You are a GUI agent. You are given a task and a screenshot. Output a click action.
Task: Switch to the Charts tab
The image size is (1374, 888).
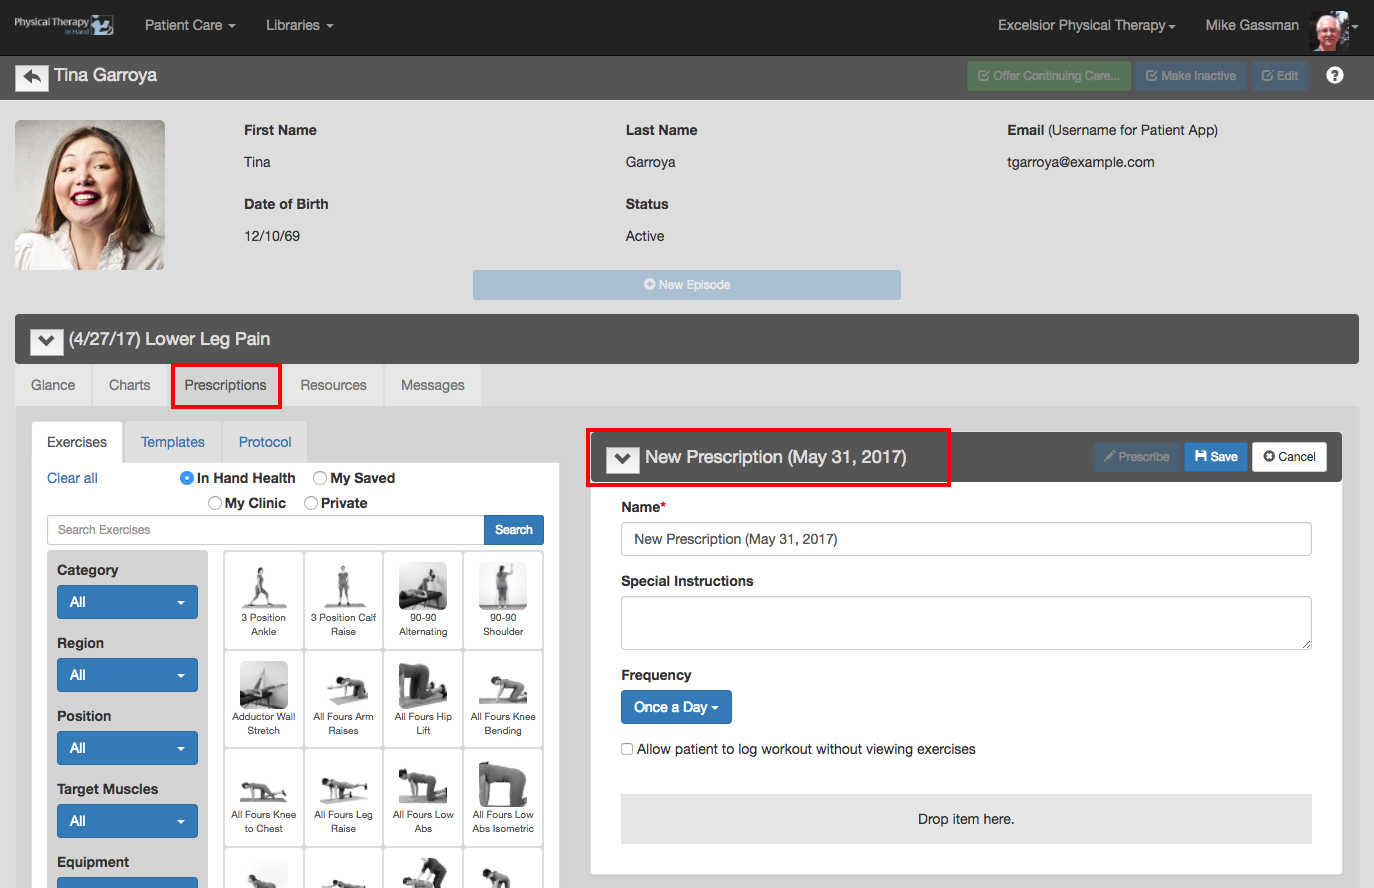point(130,385)
